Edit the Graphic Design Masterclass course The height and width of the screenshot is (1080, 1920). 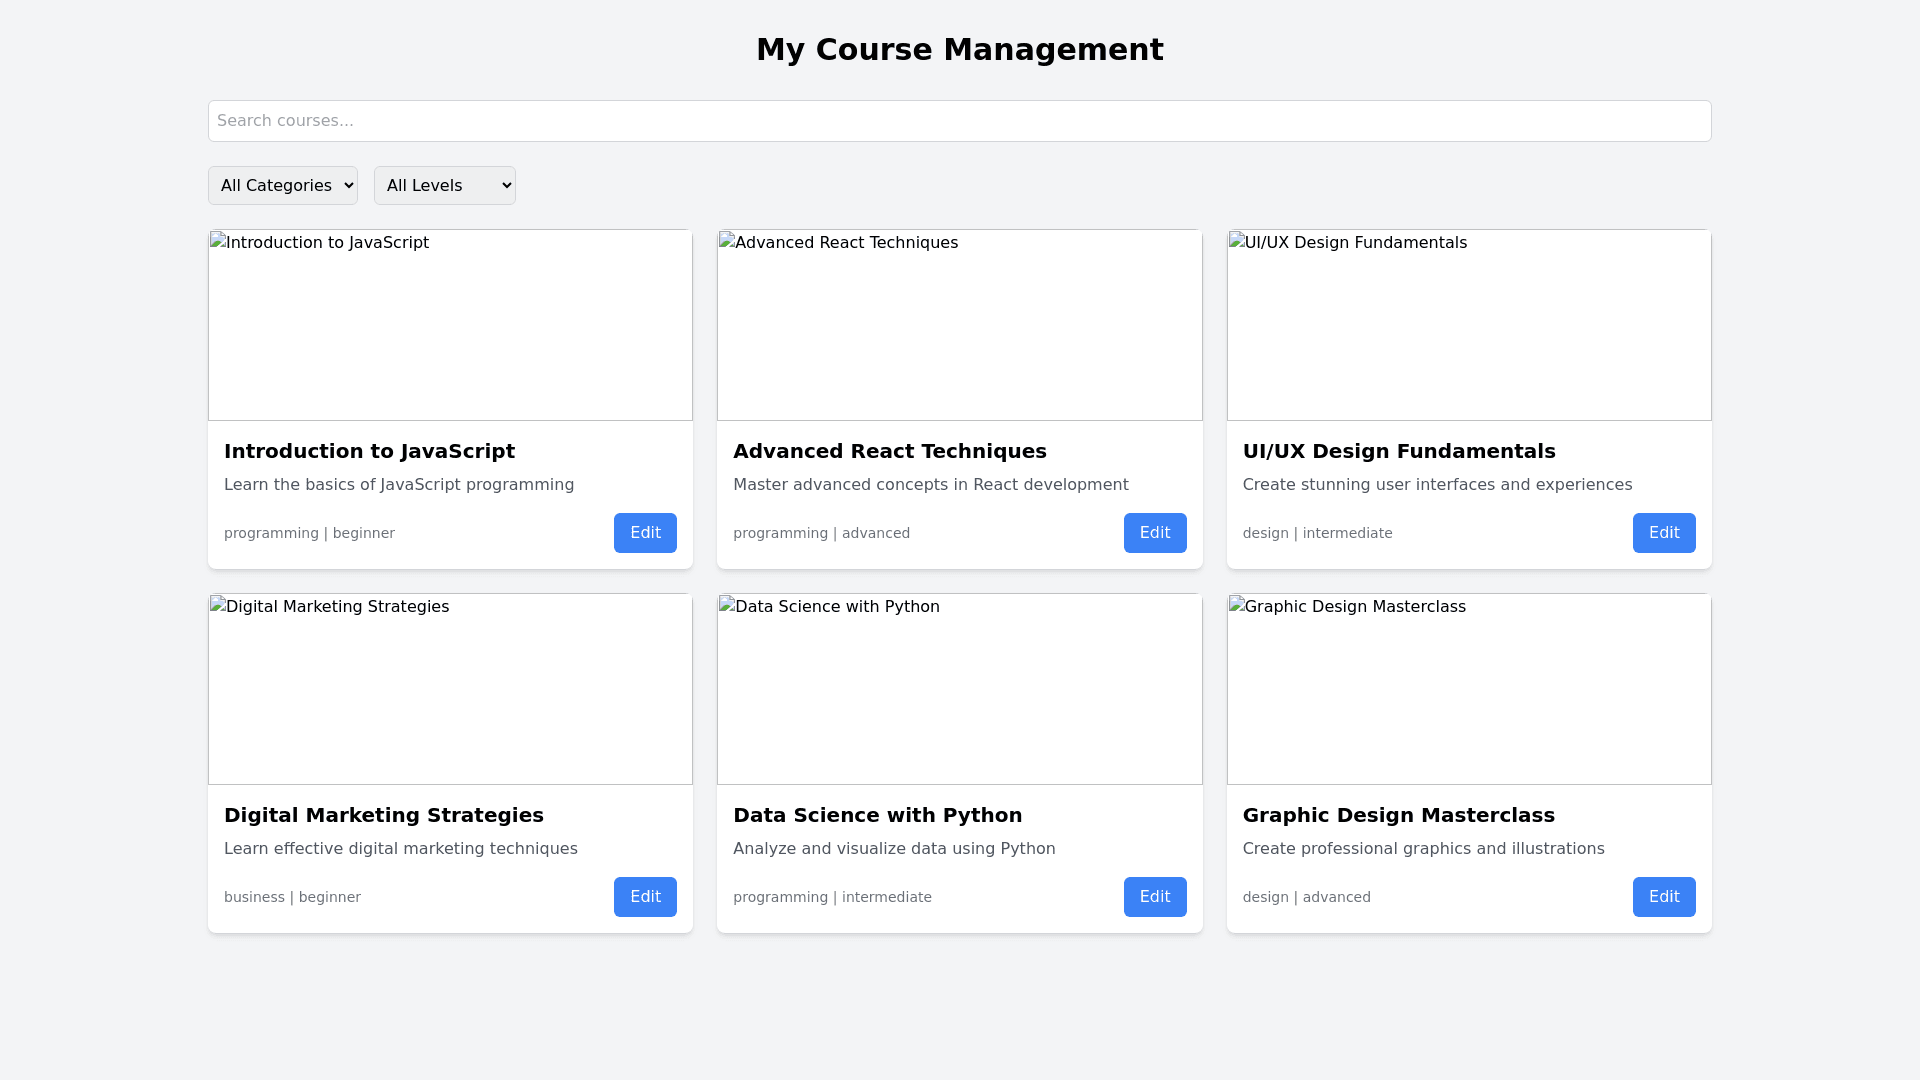coord(1663,897)
